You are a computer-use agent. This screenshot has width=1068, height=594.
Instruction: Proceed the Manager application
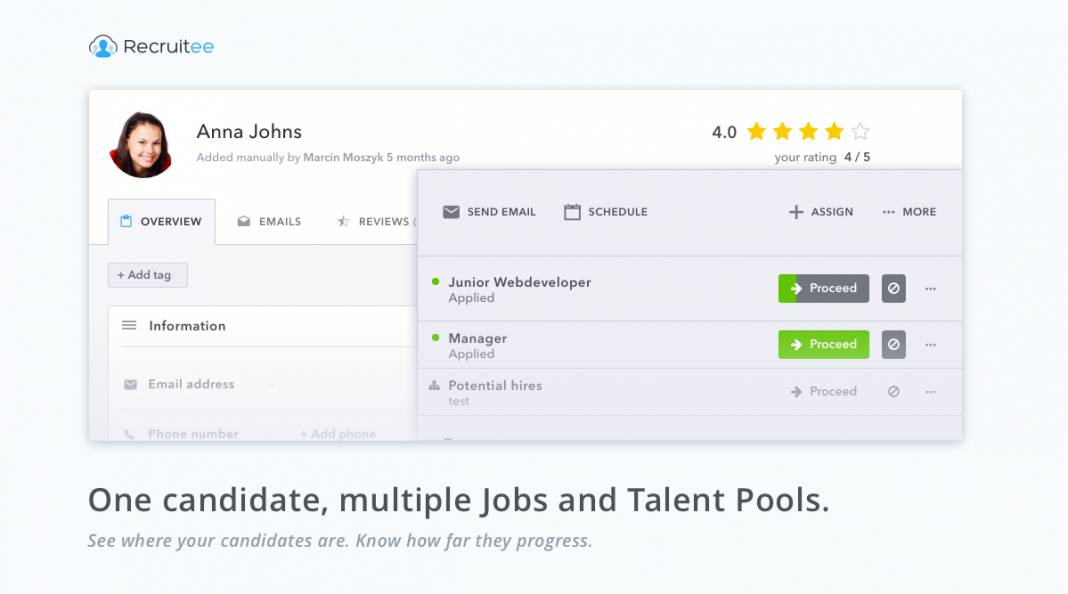point(823,344)
